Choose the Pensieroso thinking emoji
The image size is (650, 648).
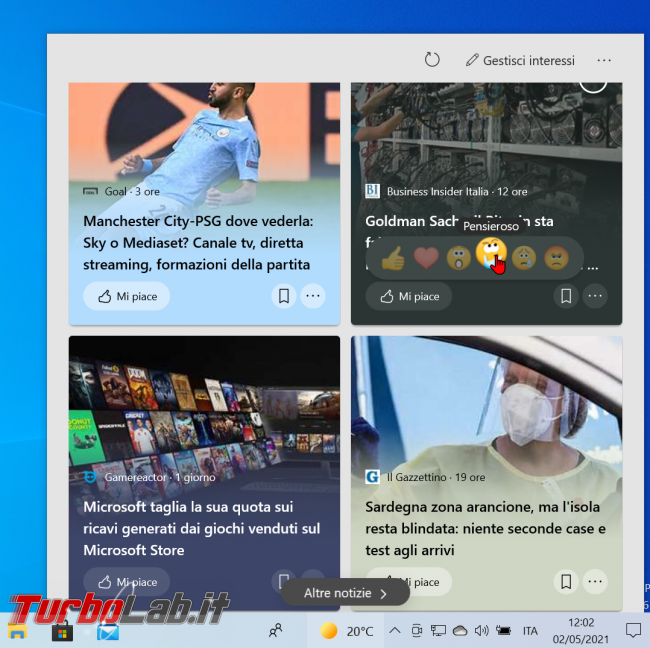point(491,252)
